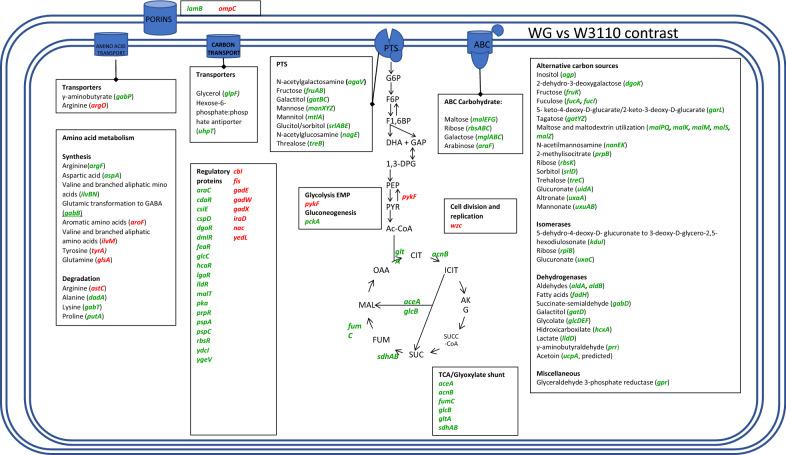
Task: Click the 'Alternative carbon sources' heading
Action: pos(577,66)
